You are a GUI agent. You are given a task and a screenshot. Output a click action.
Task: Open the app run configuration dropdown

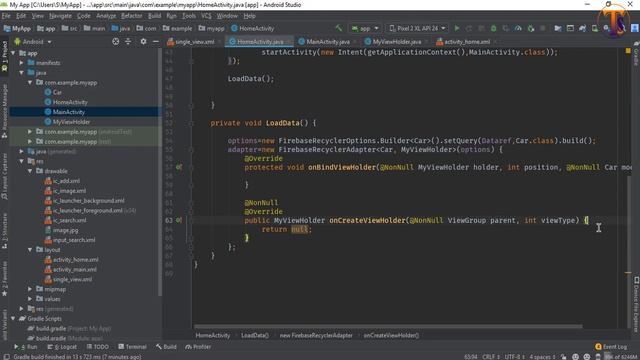point(365,28)
